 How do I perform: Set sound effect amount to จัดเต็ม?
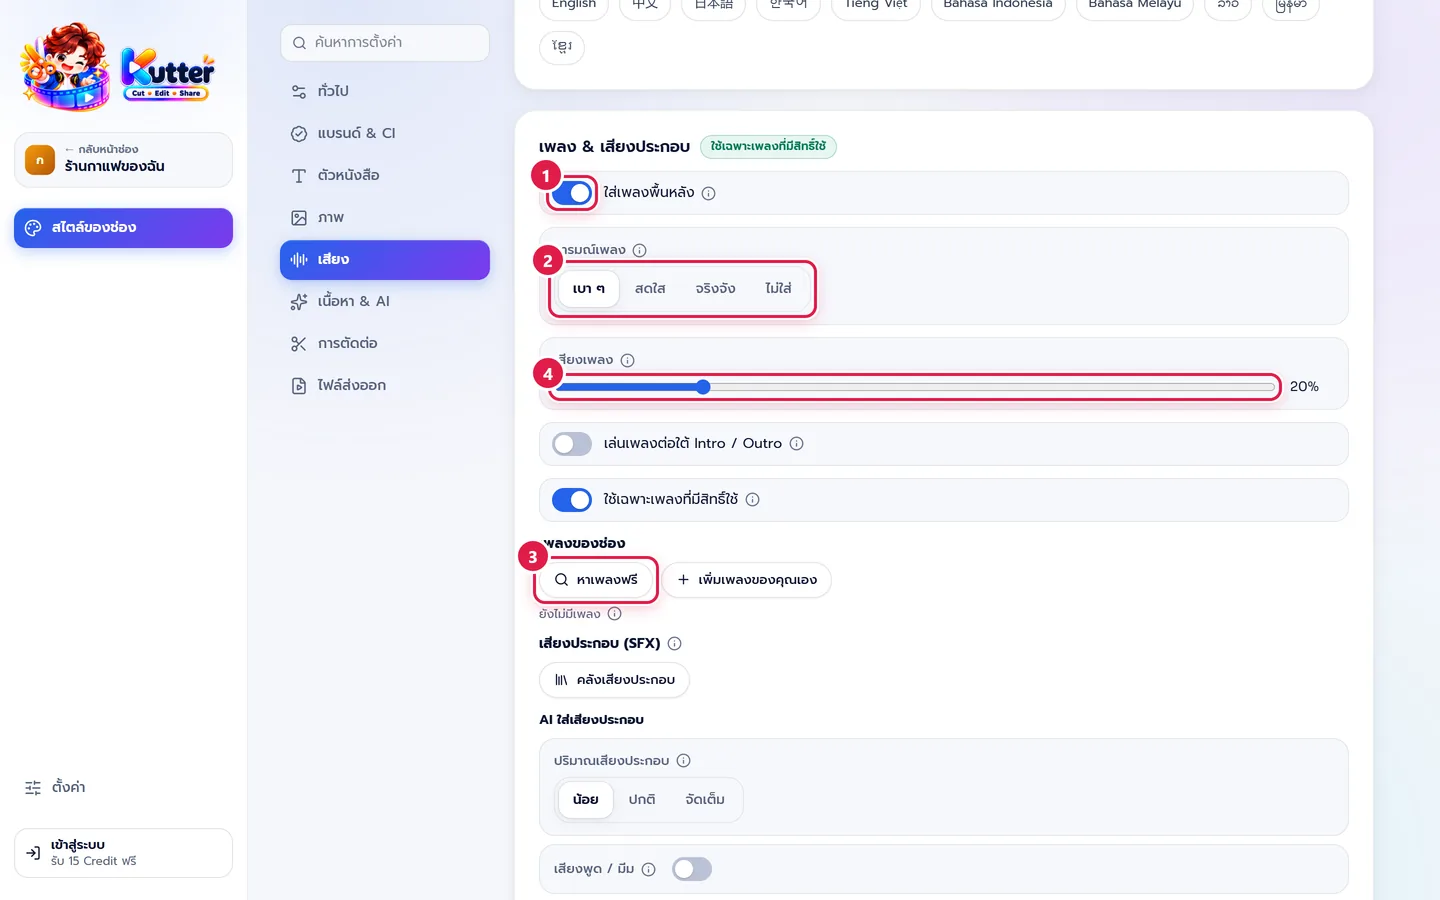point(705,799)
